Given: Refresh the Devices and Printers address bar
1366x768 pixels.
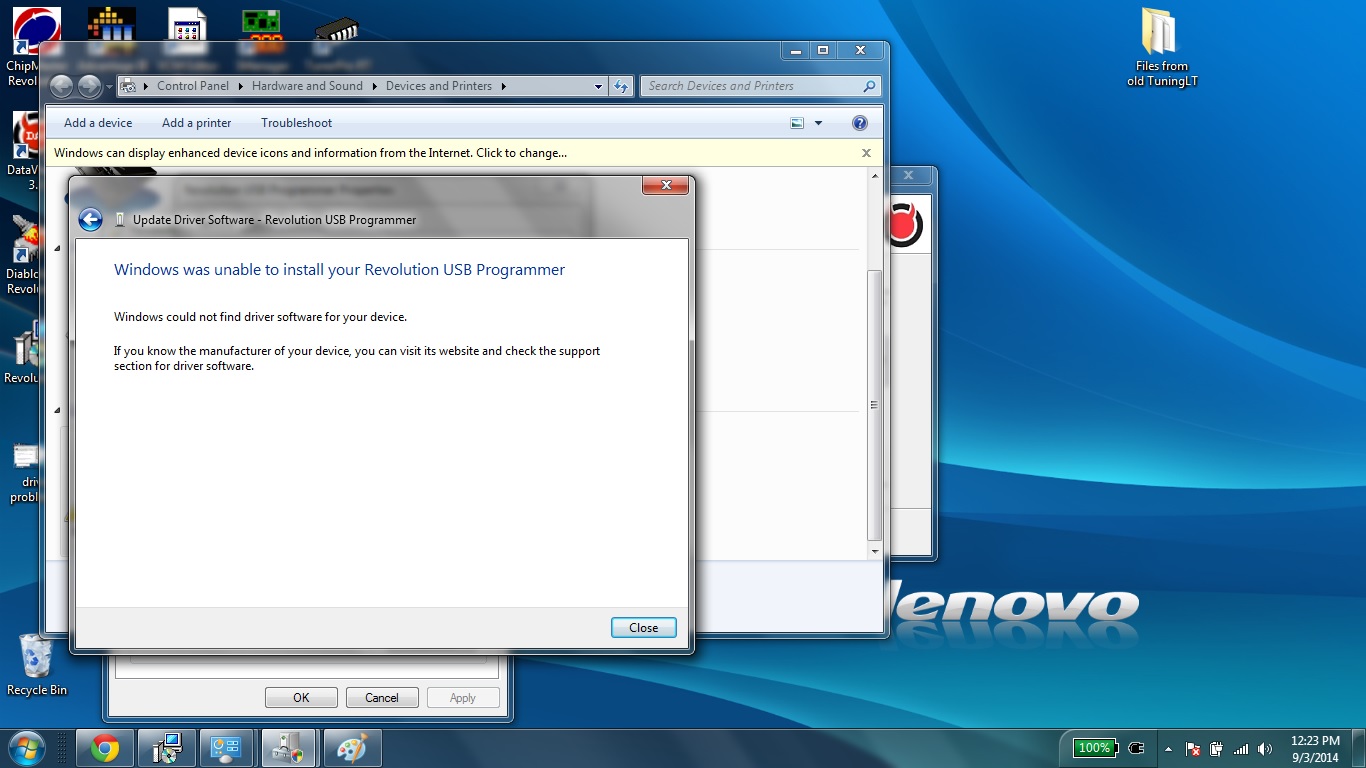Looking at the screenshot, I should click(x=622, y=86).
